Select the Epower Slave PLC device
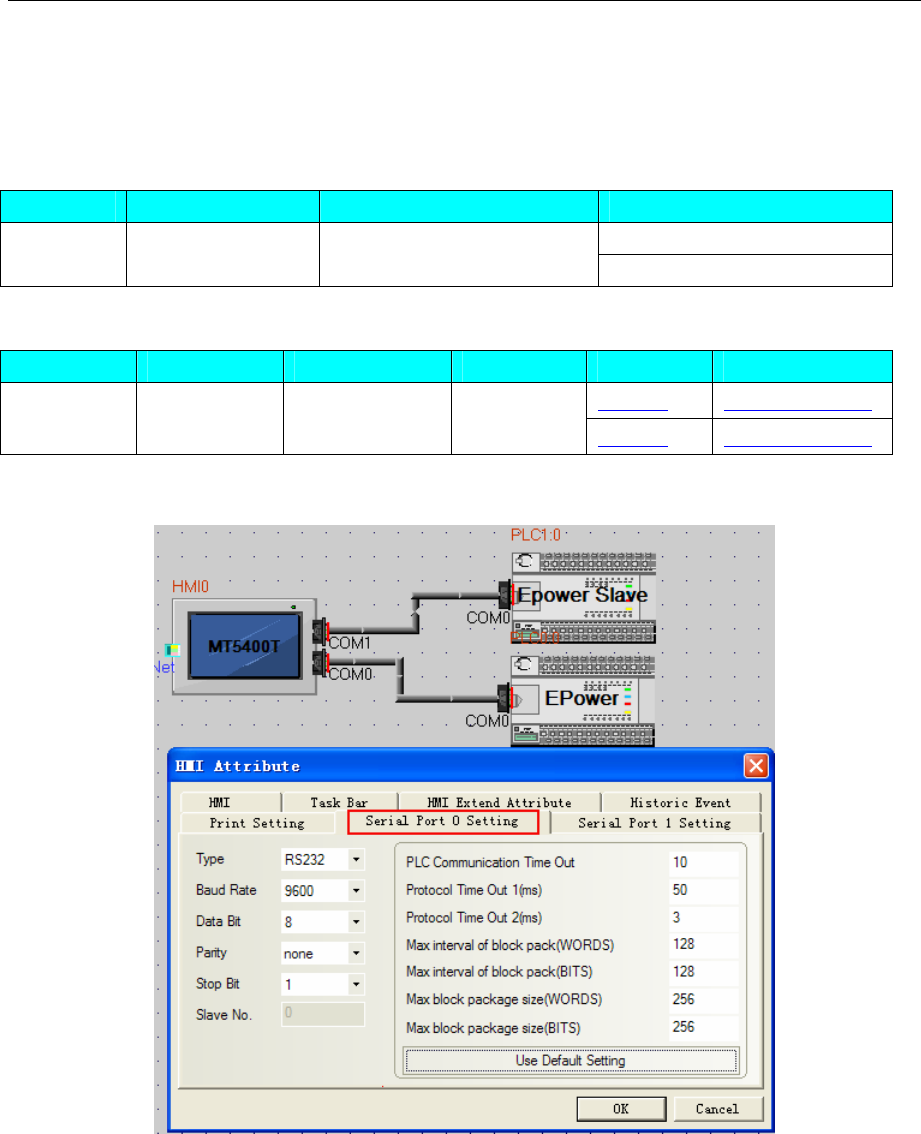The image size is (921, 1134). click(583, 598)
